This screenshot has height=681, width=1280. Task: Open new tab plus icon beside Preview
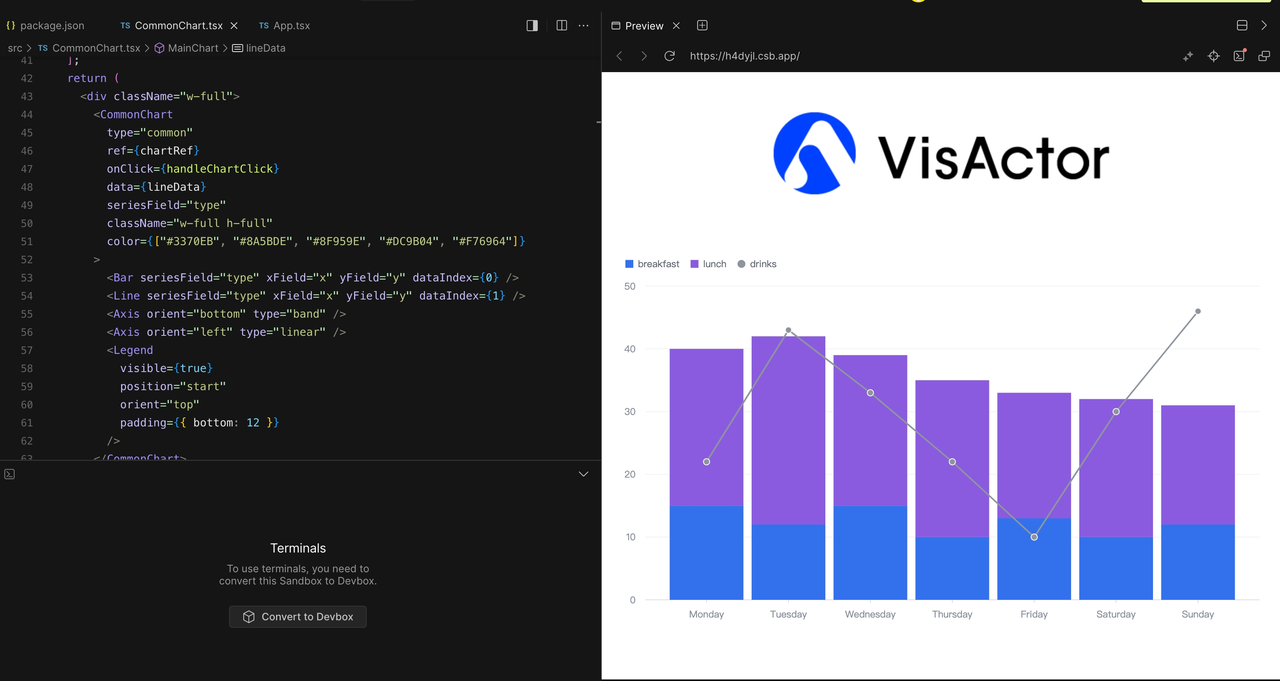click(x=702, y=25)
